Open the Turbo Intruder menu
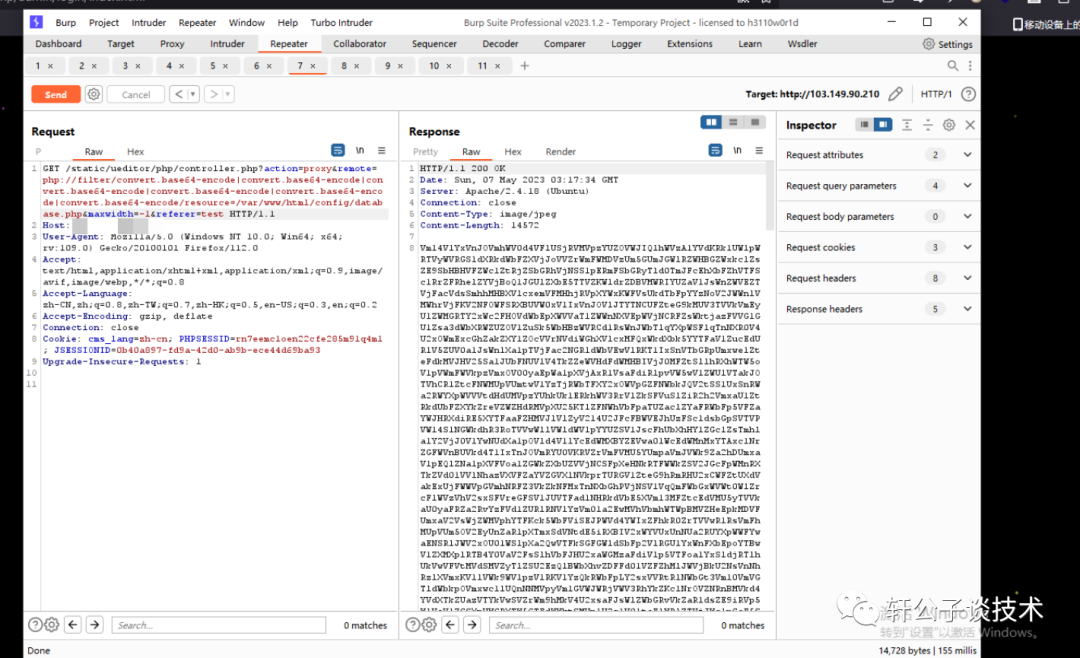The height and width of the screenshot is (658, 1080). point(341,23)
